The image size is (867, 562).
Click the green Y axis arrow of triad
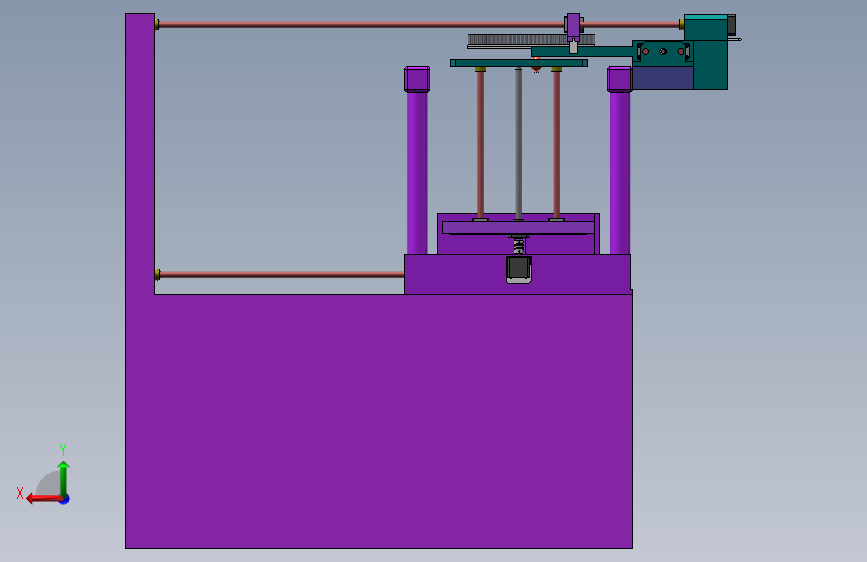[x=64, y=478]
